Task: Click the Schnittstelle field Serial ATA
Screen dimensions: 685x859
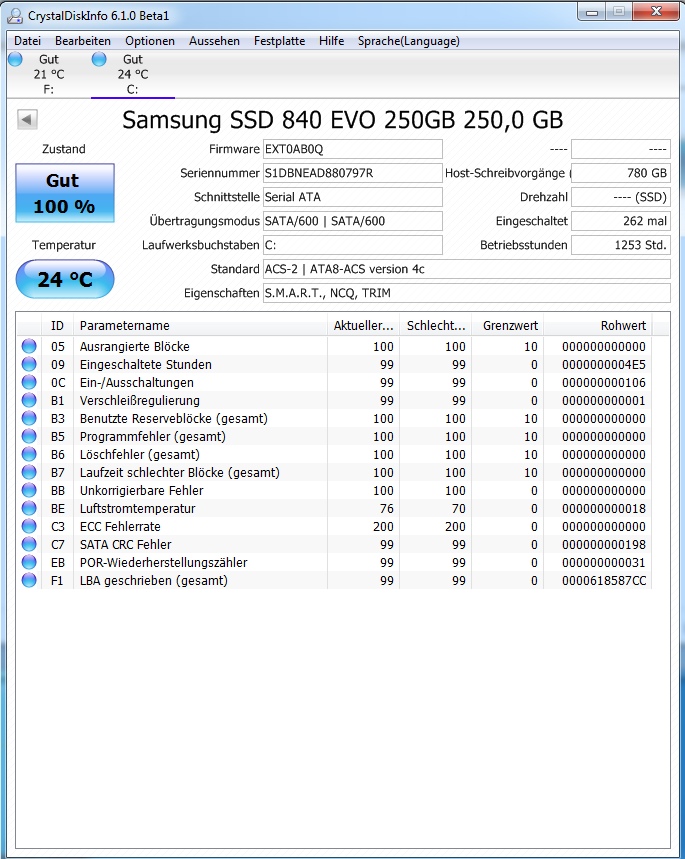Action: (x=353, y=197)
